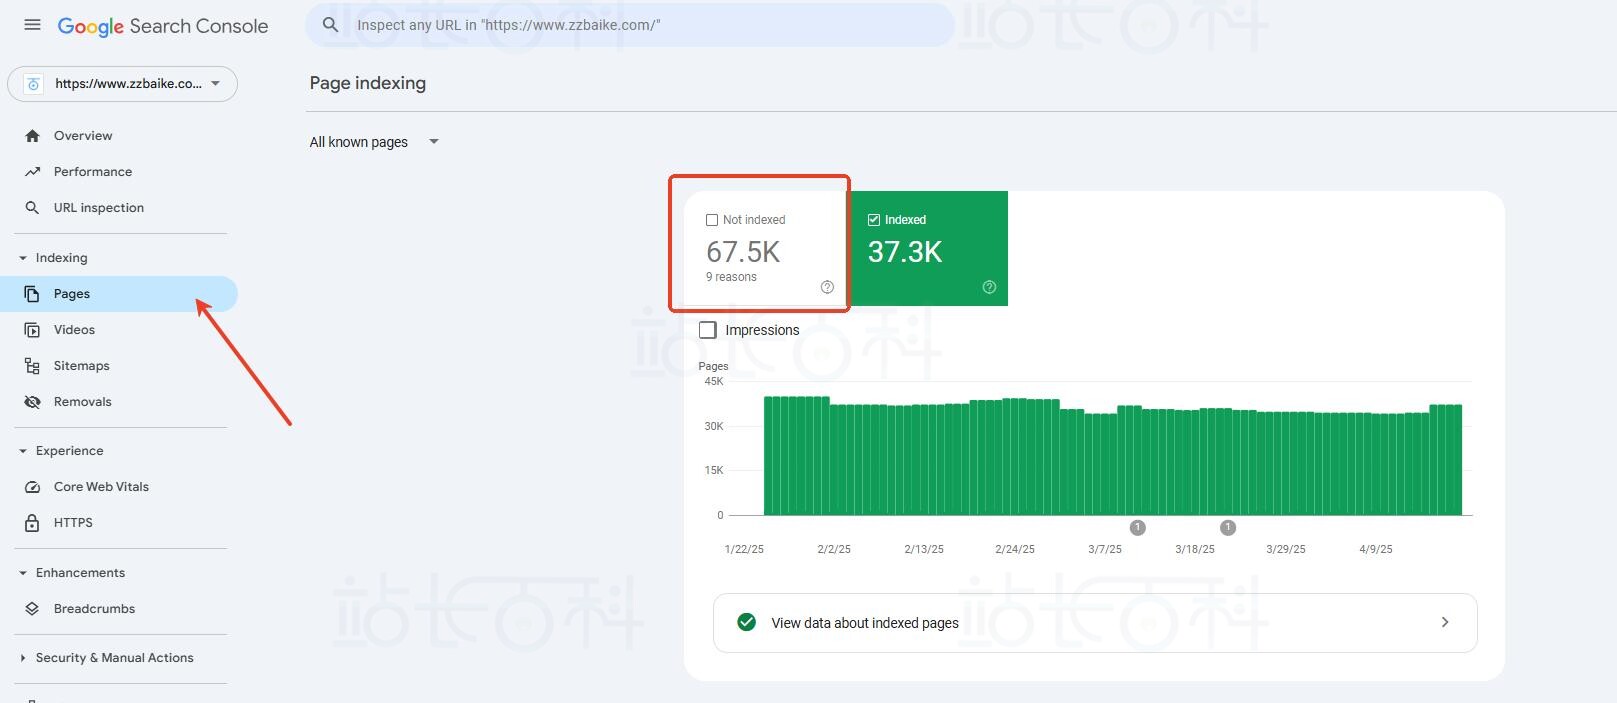
Task: Click help icon on Indexed card
Action: (989, 287)
